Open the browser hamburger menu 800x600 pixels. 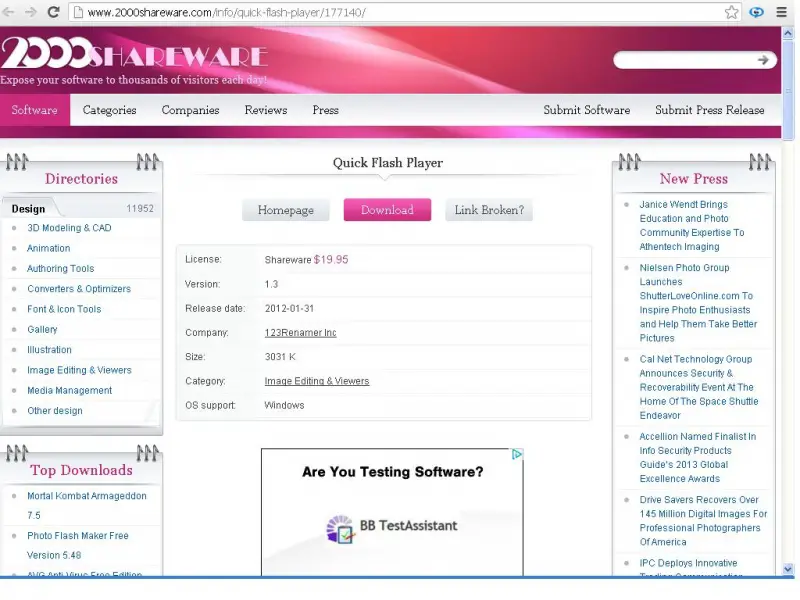click(781, 12)
